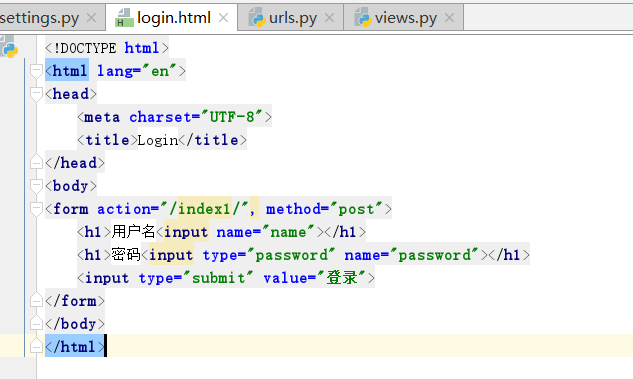Collapse at the closing /head fold marker
The width and height of the screenshot is (633, 379).
[x=36, y=163]
